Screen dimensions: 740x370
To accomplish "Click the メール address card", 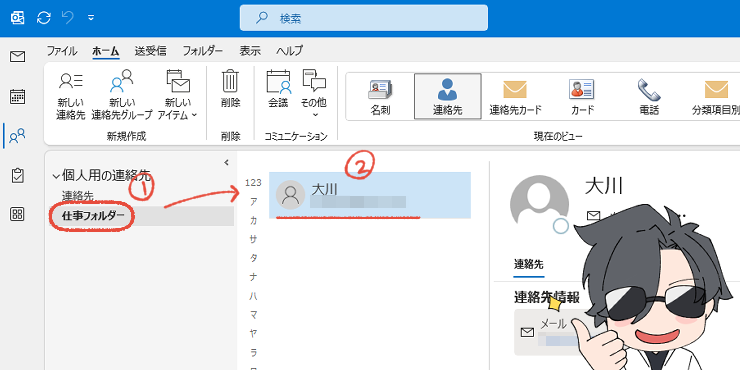I will pos(550,332).
